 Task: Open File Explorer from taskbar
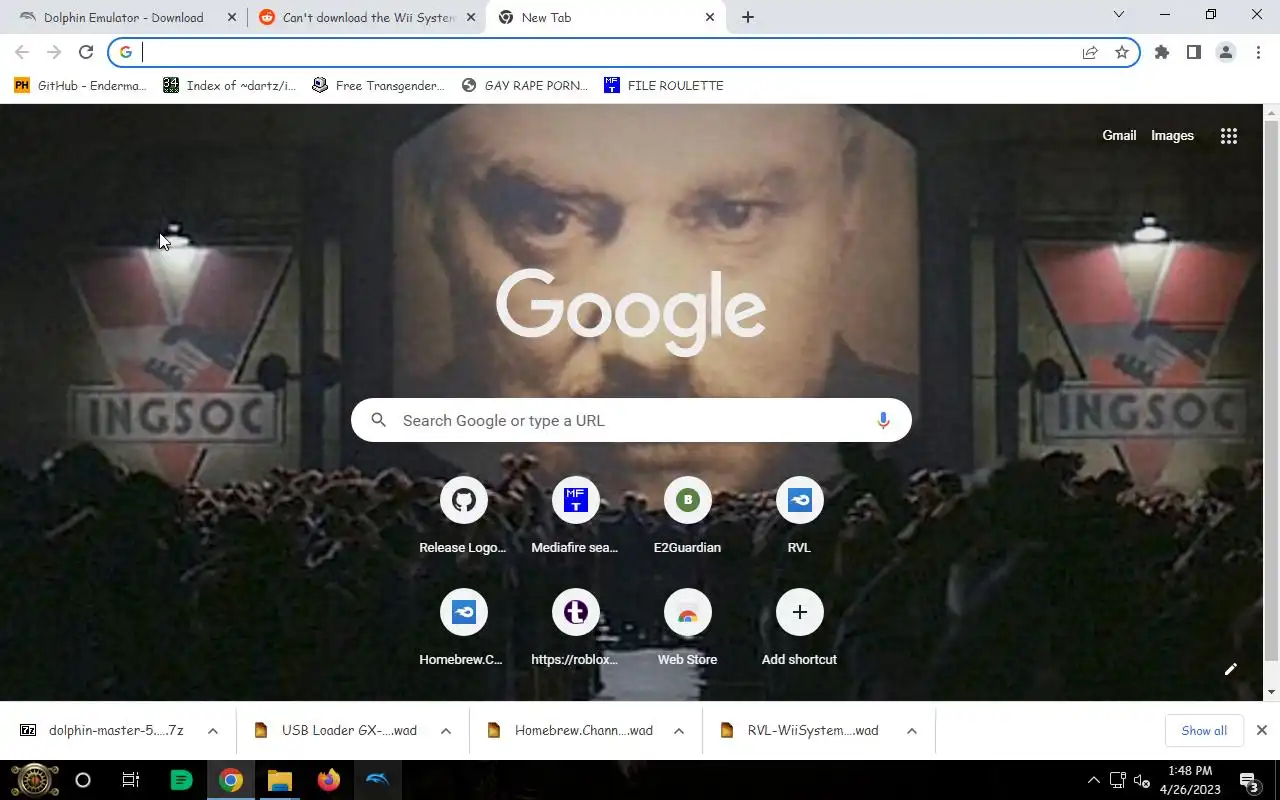(x=279, y=780)
